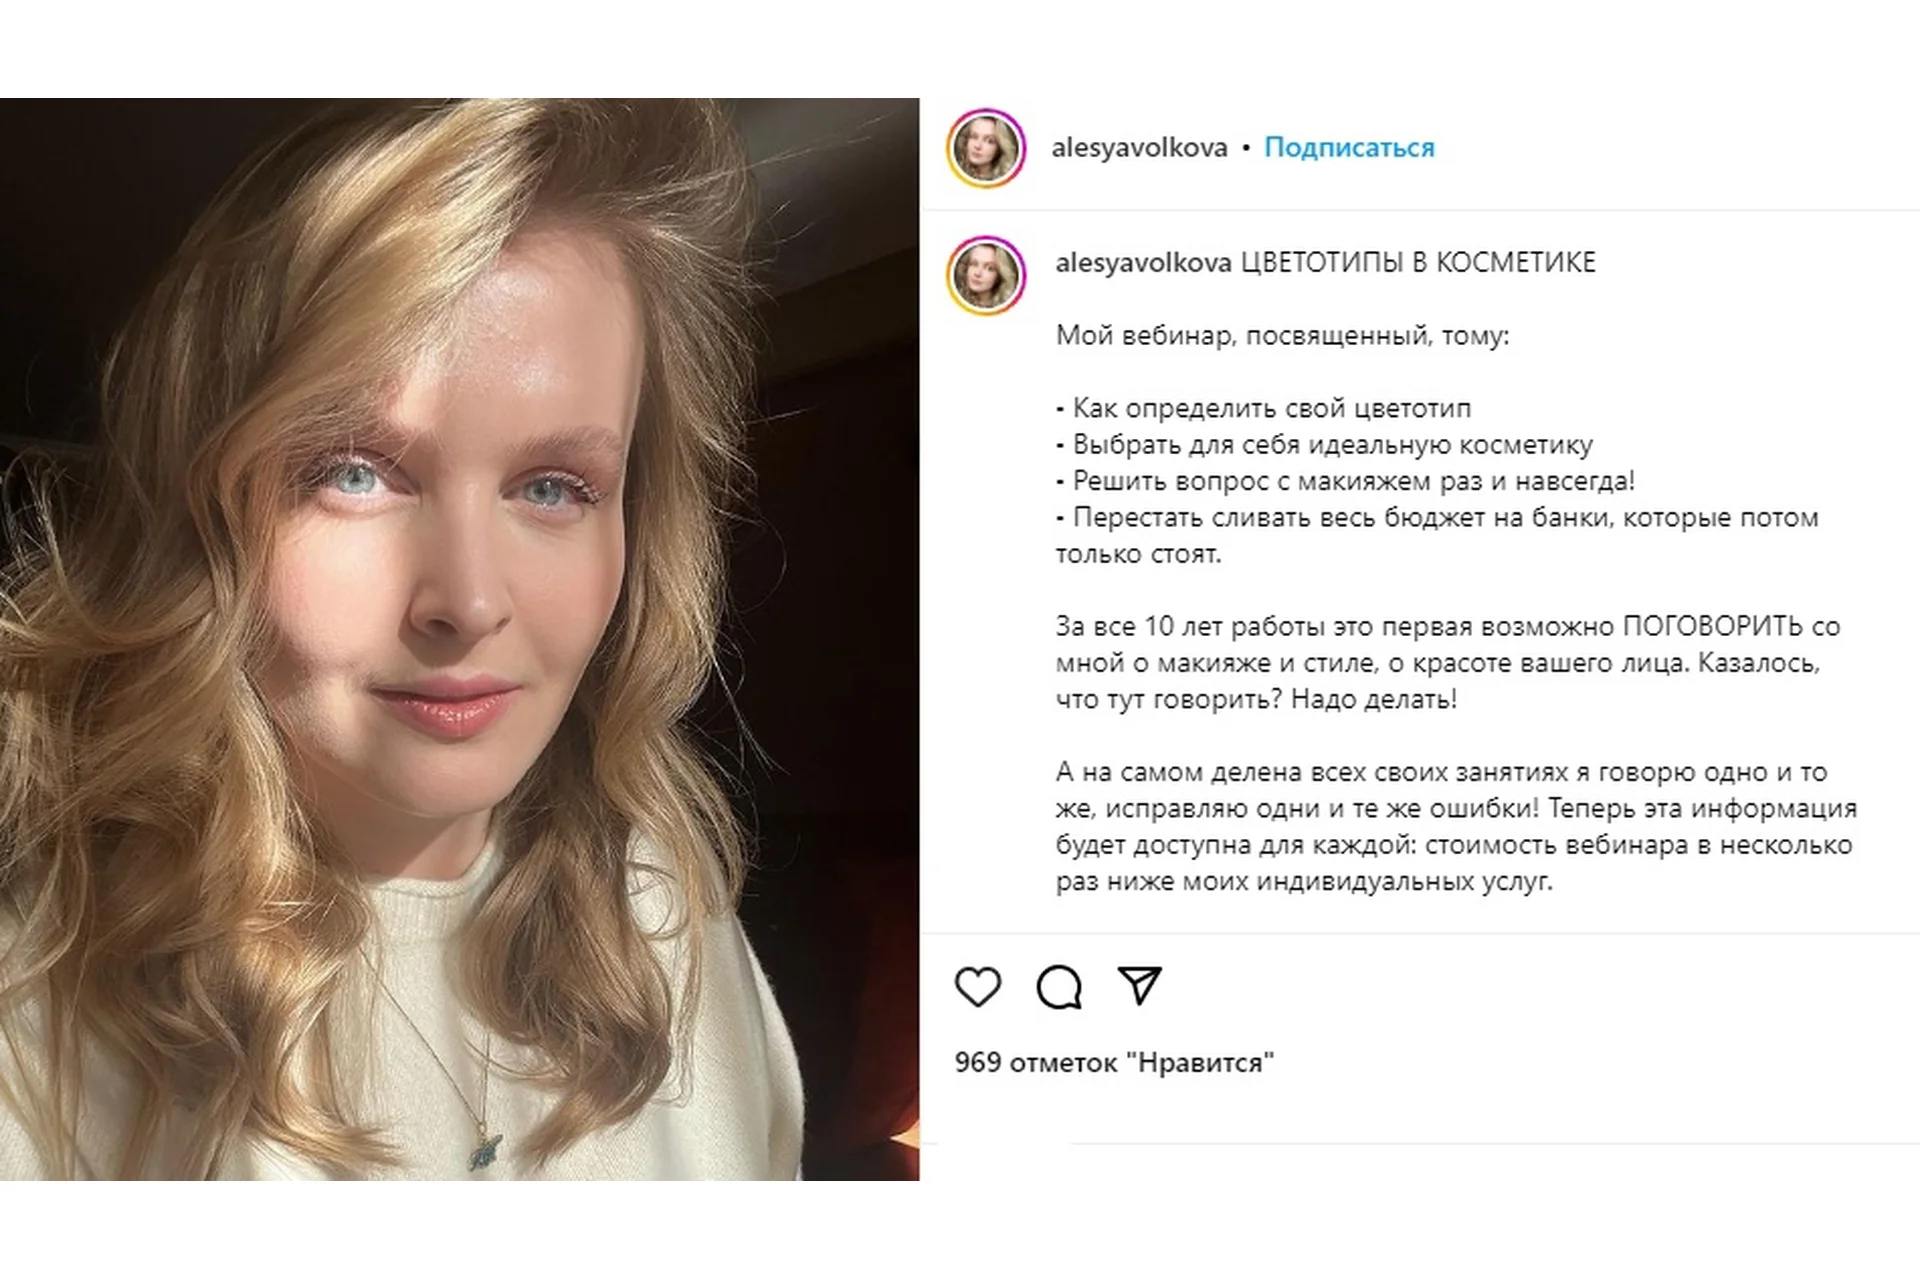Click the ЦВЕТОТИПЫ В КОСМЕТИКЕ caption heading
Image resolution: width=1920 pixels, height=1280 pixels.
tap(1418, 263)
